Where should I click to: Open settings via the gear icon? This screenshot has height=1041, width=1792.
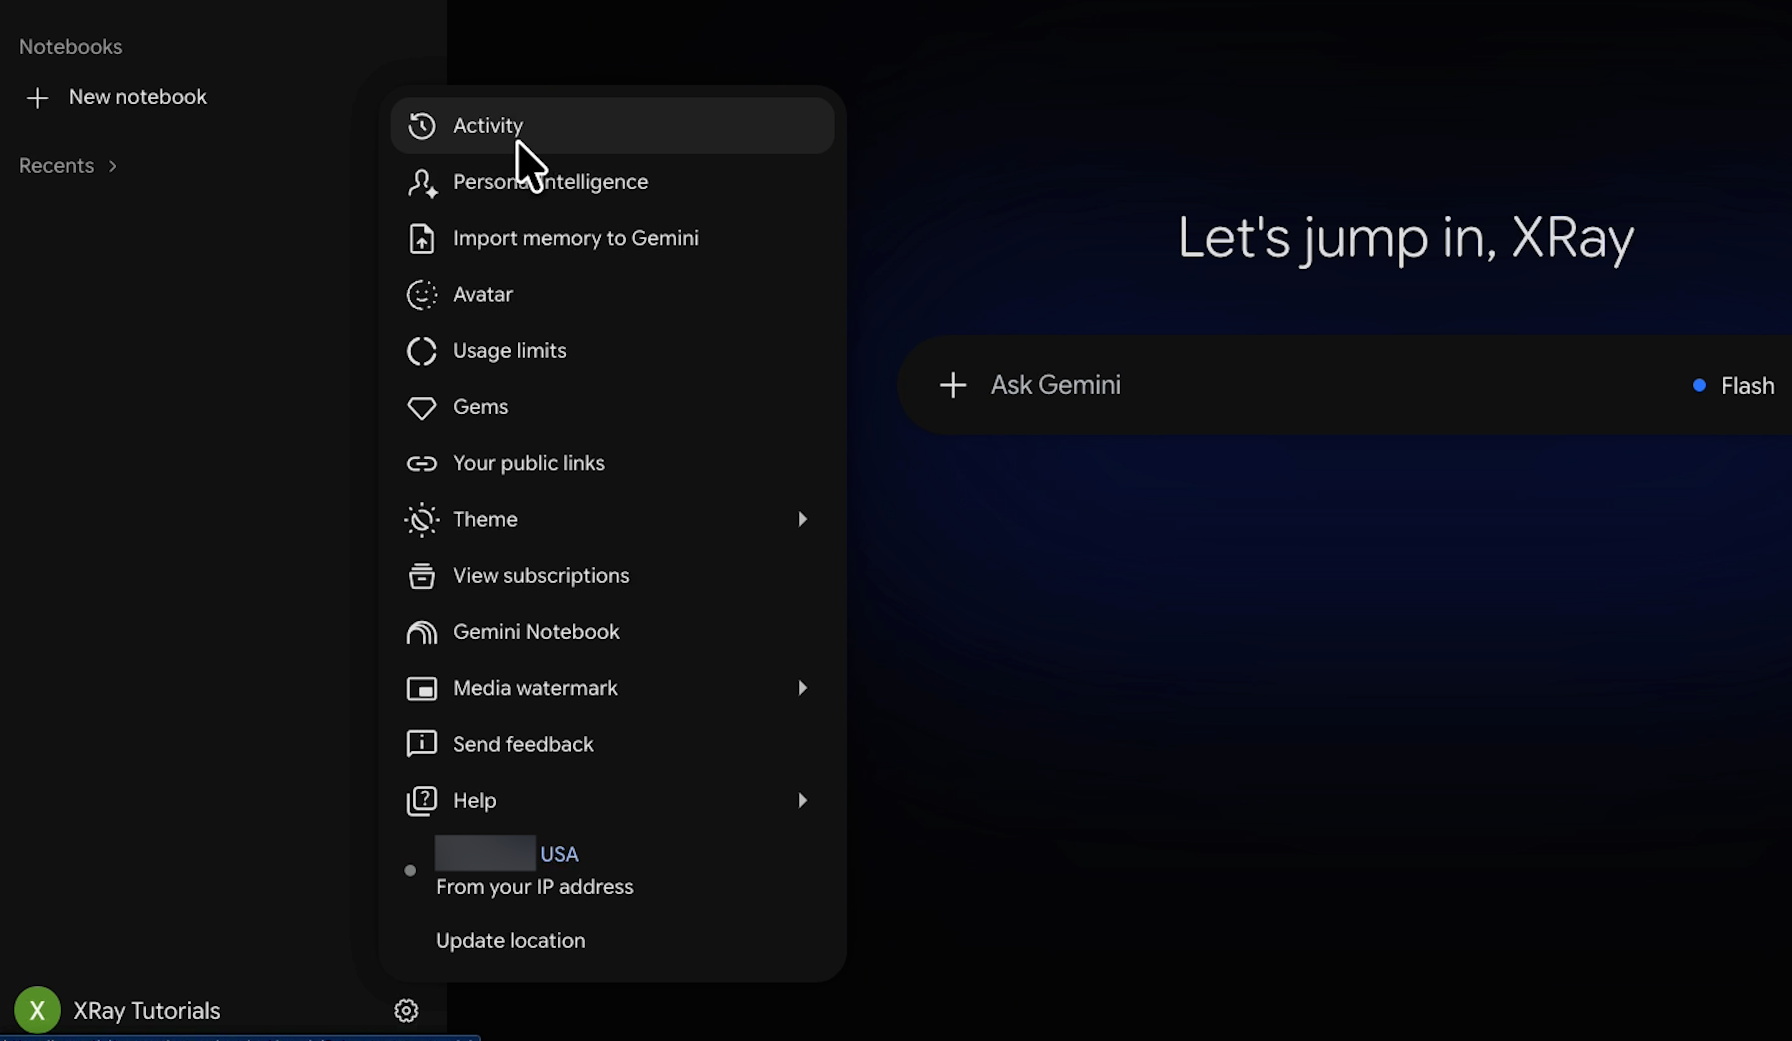click(x=406, y=1010)
